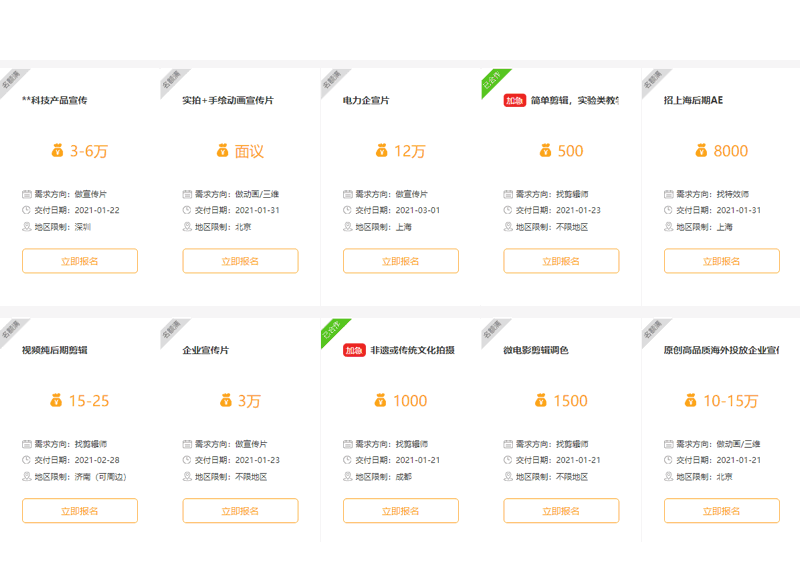Screen dimensions: 800x575
Task: Click 立即报名 under 实拍+手绘动画宣传片
Action: point(240,261)
